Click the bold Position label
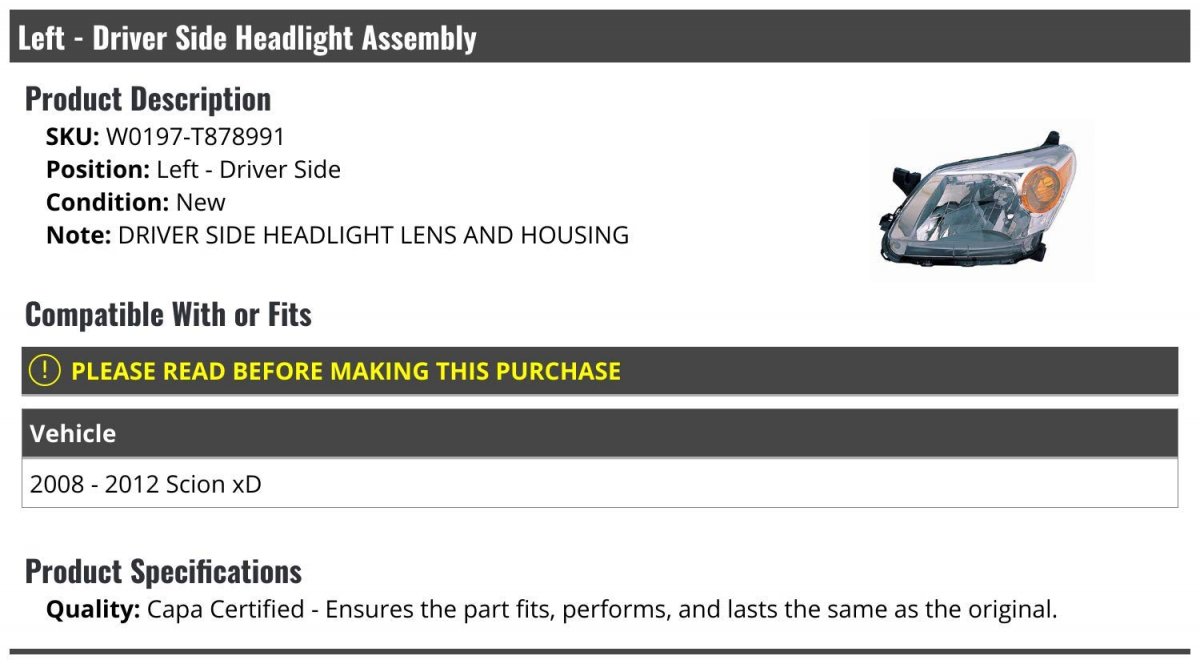 pos(98,169)
